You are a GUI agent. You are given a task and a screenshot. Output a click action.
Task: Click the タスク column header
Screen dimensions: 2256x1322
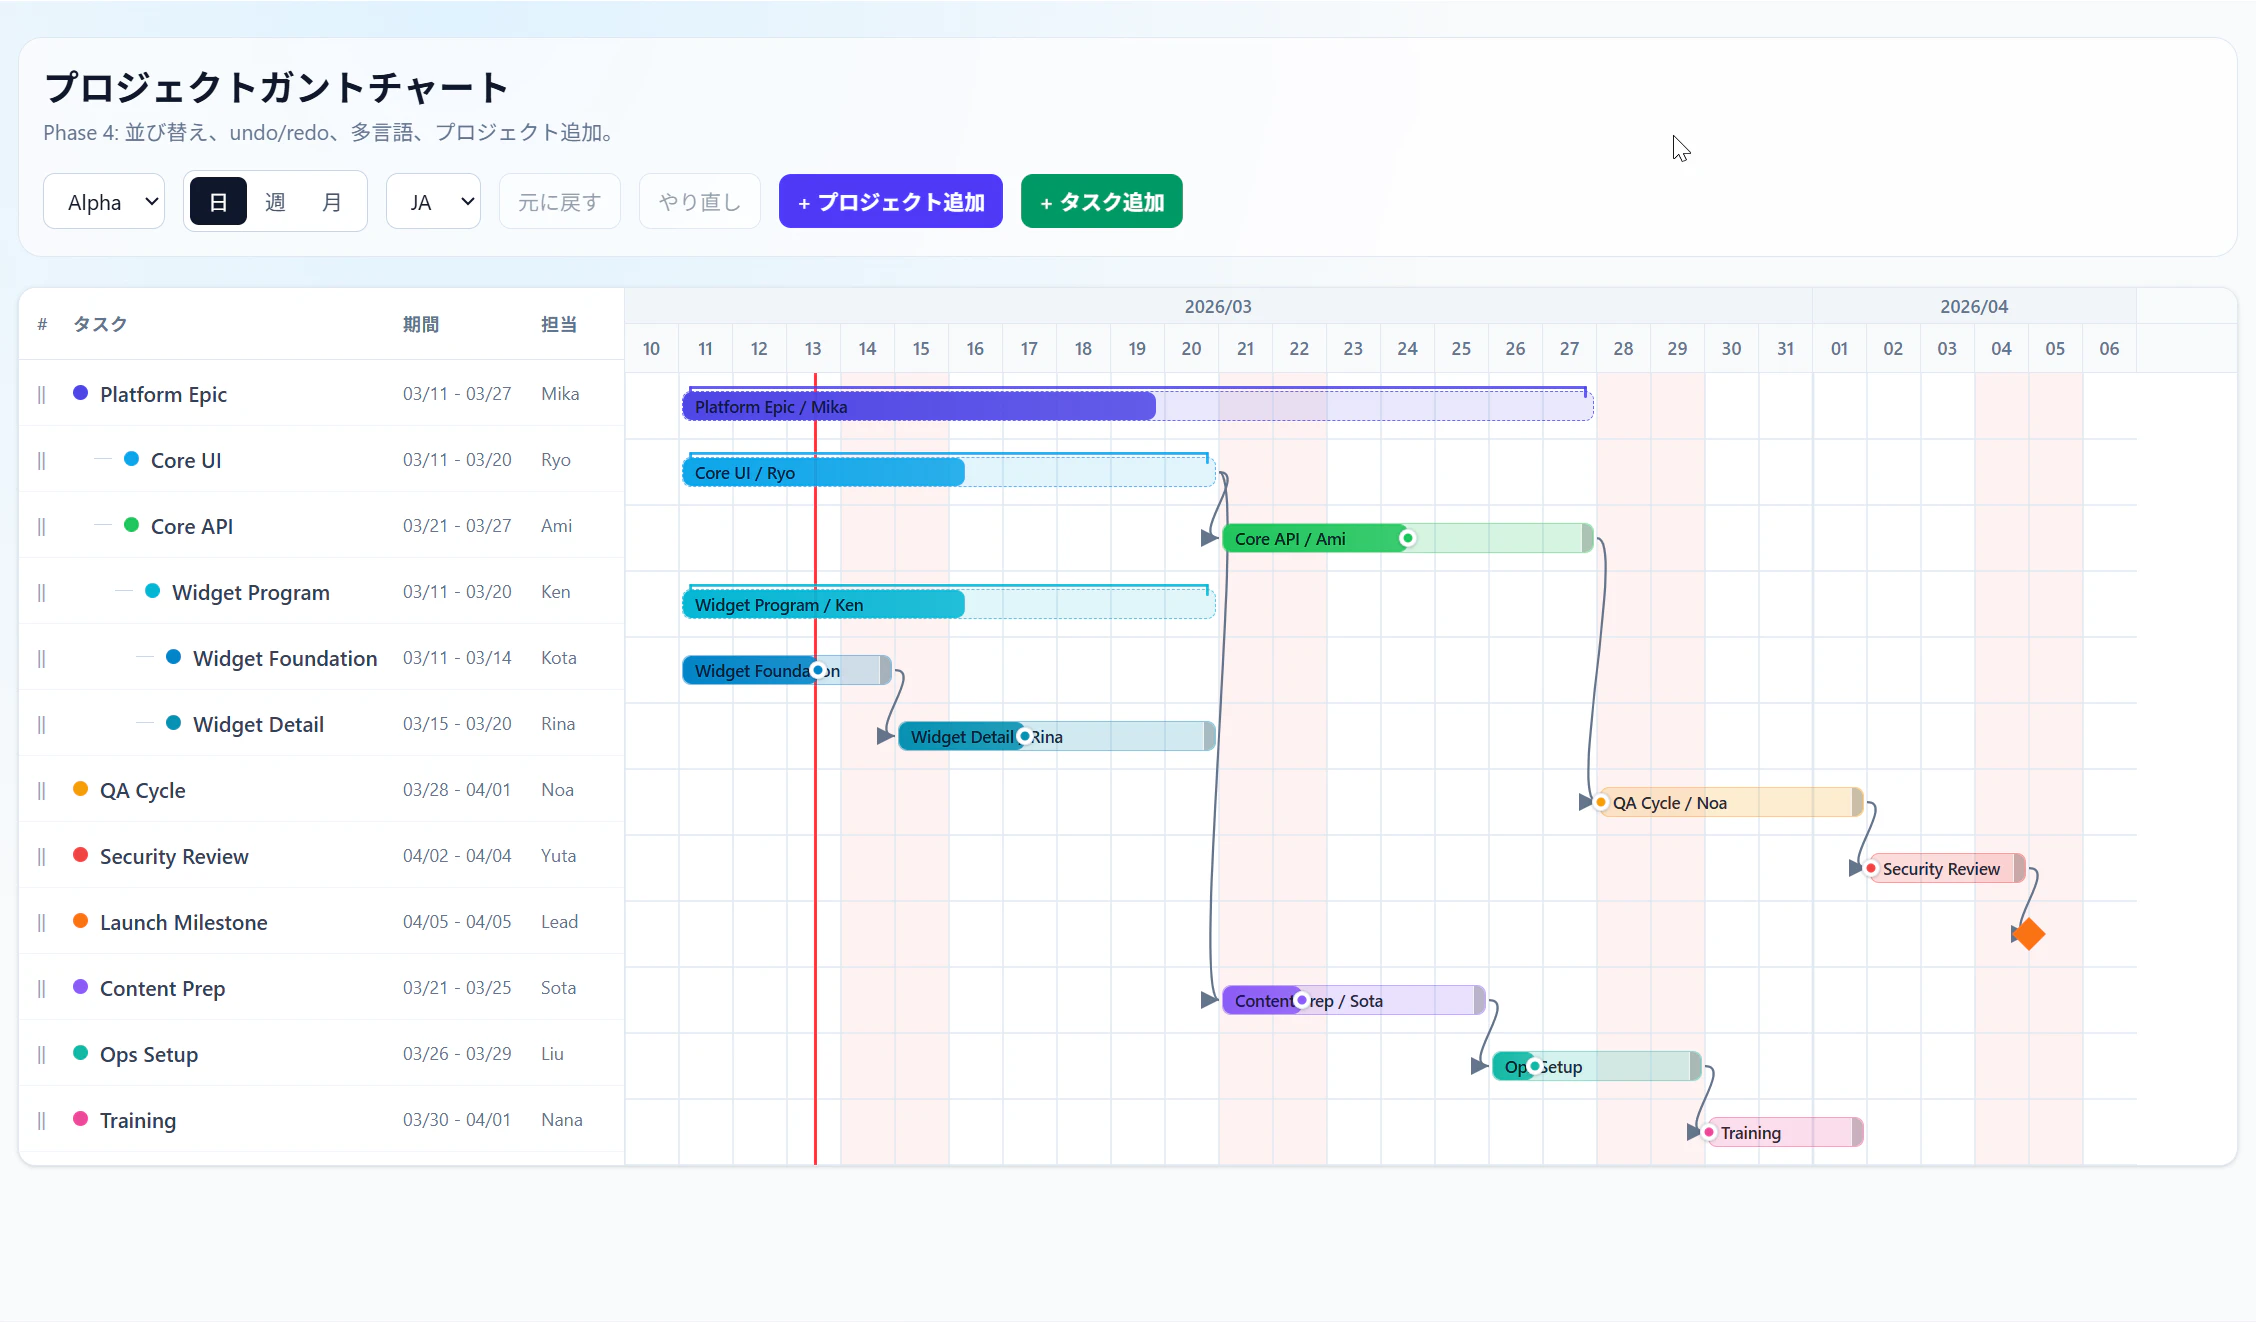(100, 324)
